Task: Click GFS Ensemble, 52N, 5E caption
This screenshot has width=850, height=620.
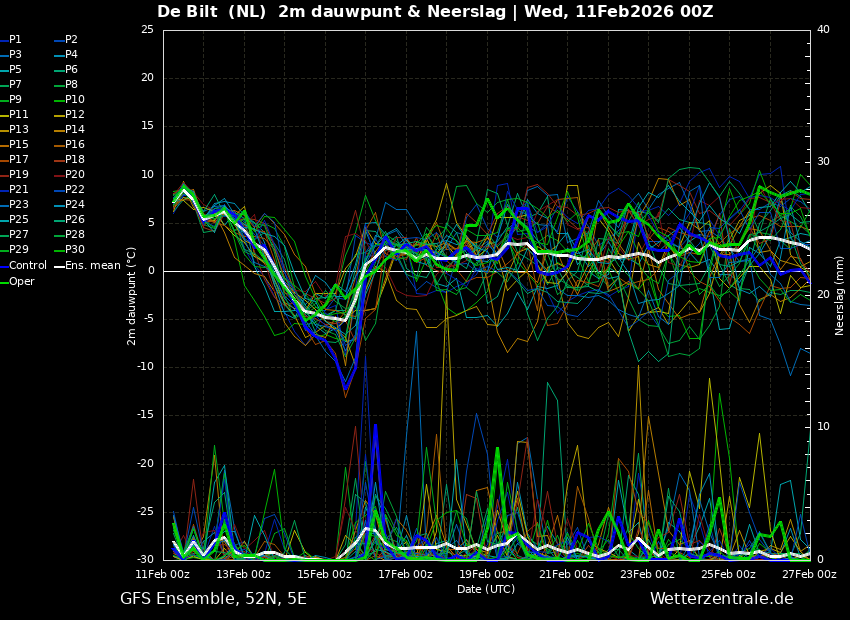Action: [x=214, y=599]
